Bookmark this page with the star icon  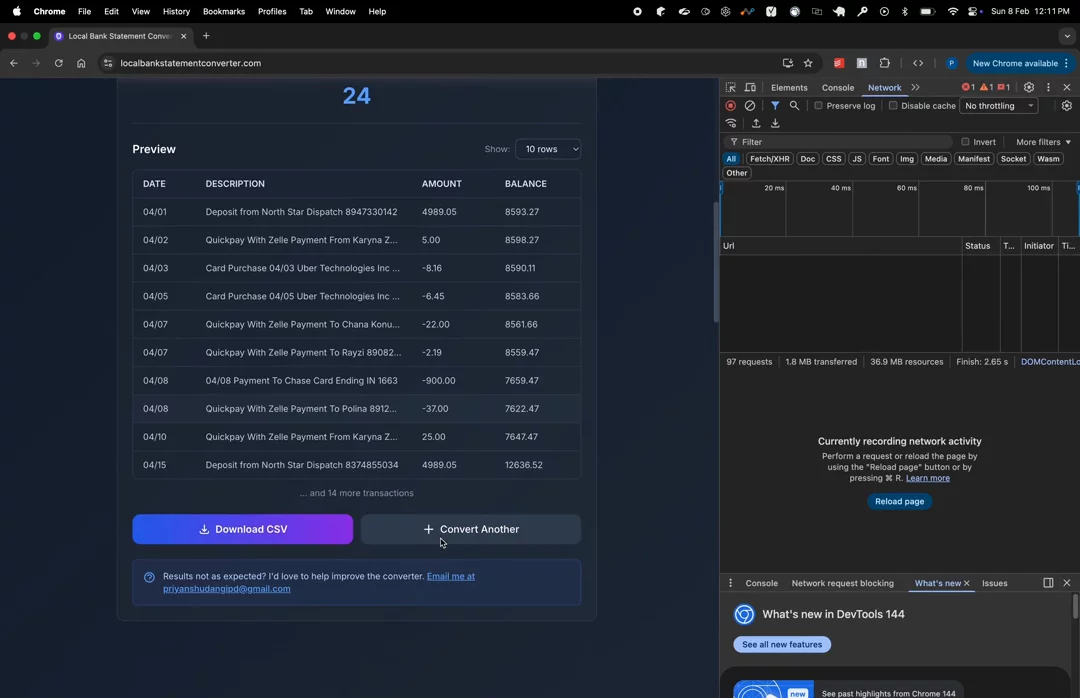tap(808, 63)
